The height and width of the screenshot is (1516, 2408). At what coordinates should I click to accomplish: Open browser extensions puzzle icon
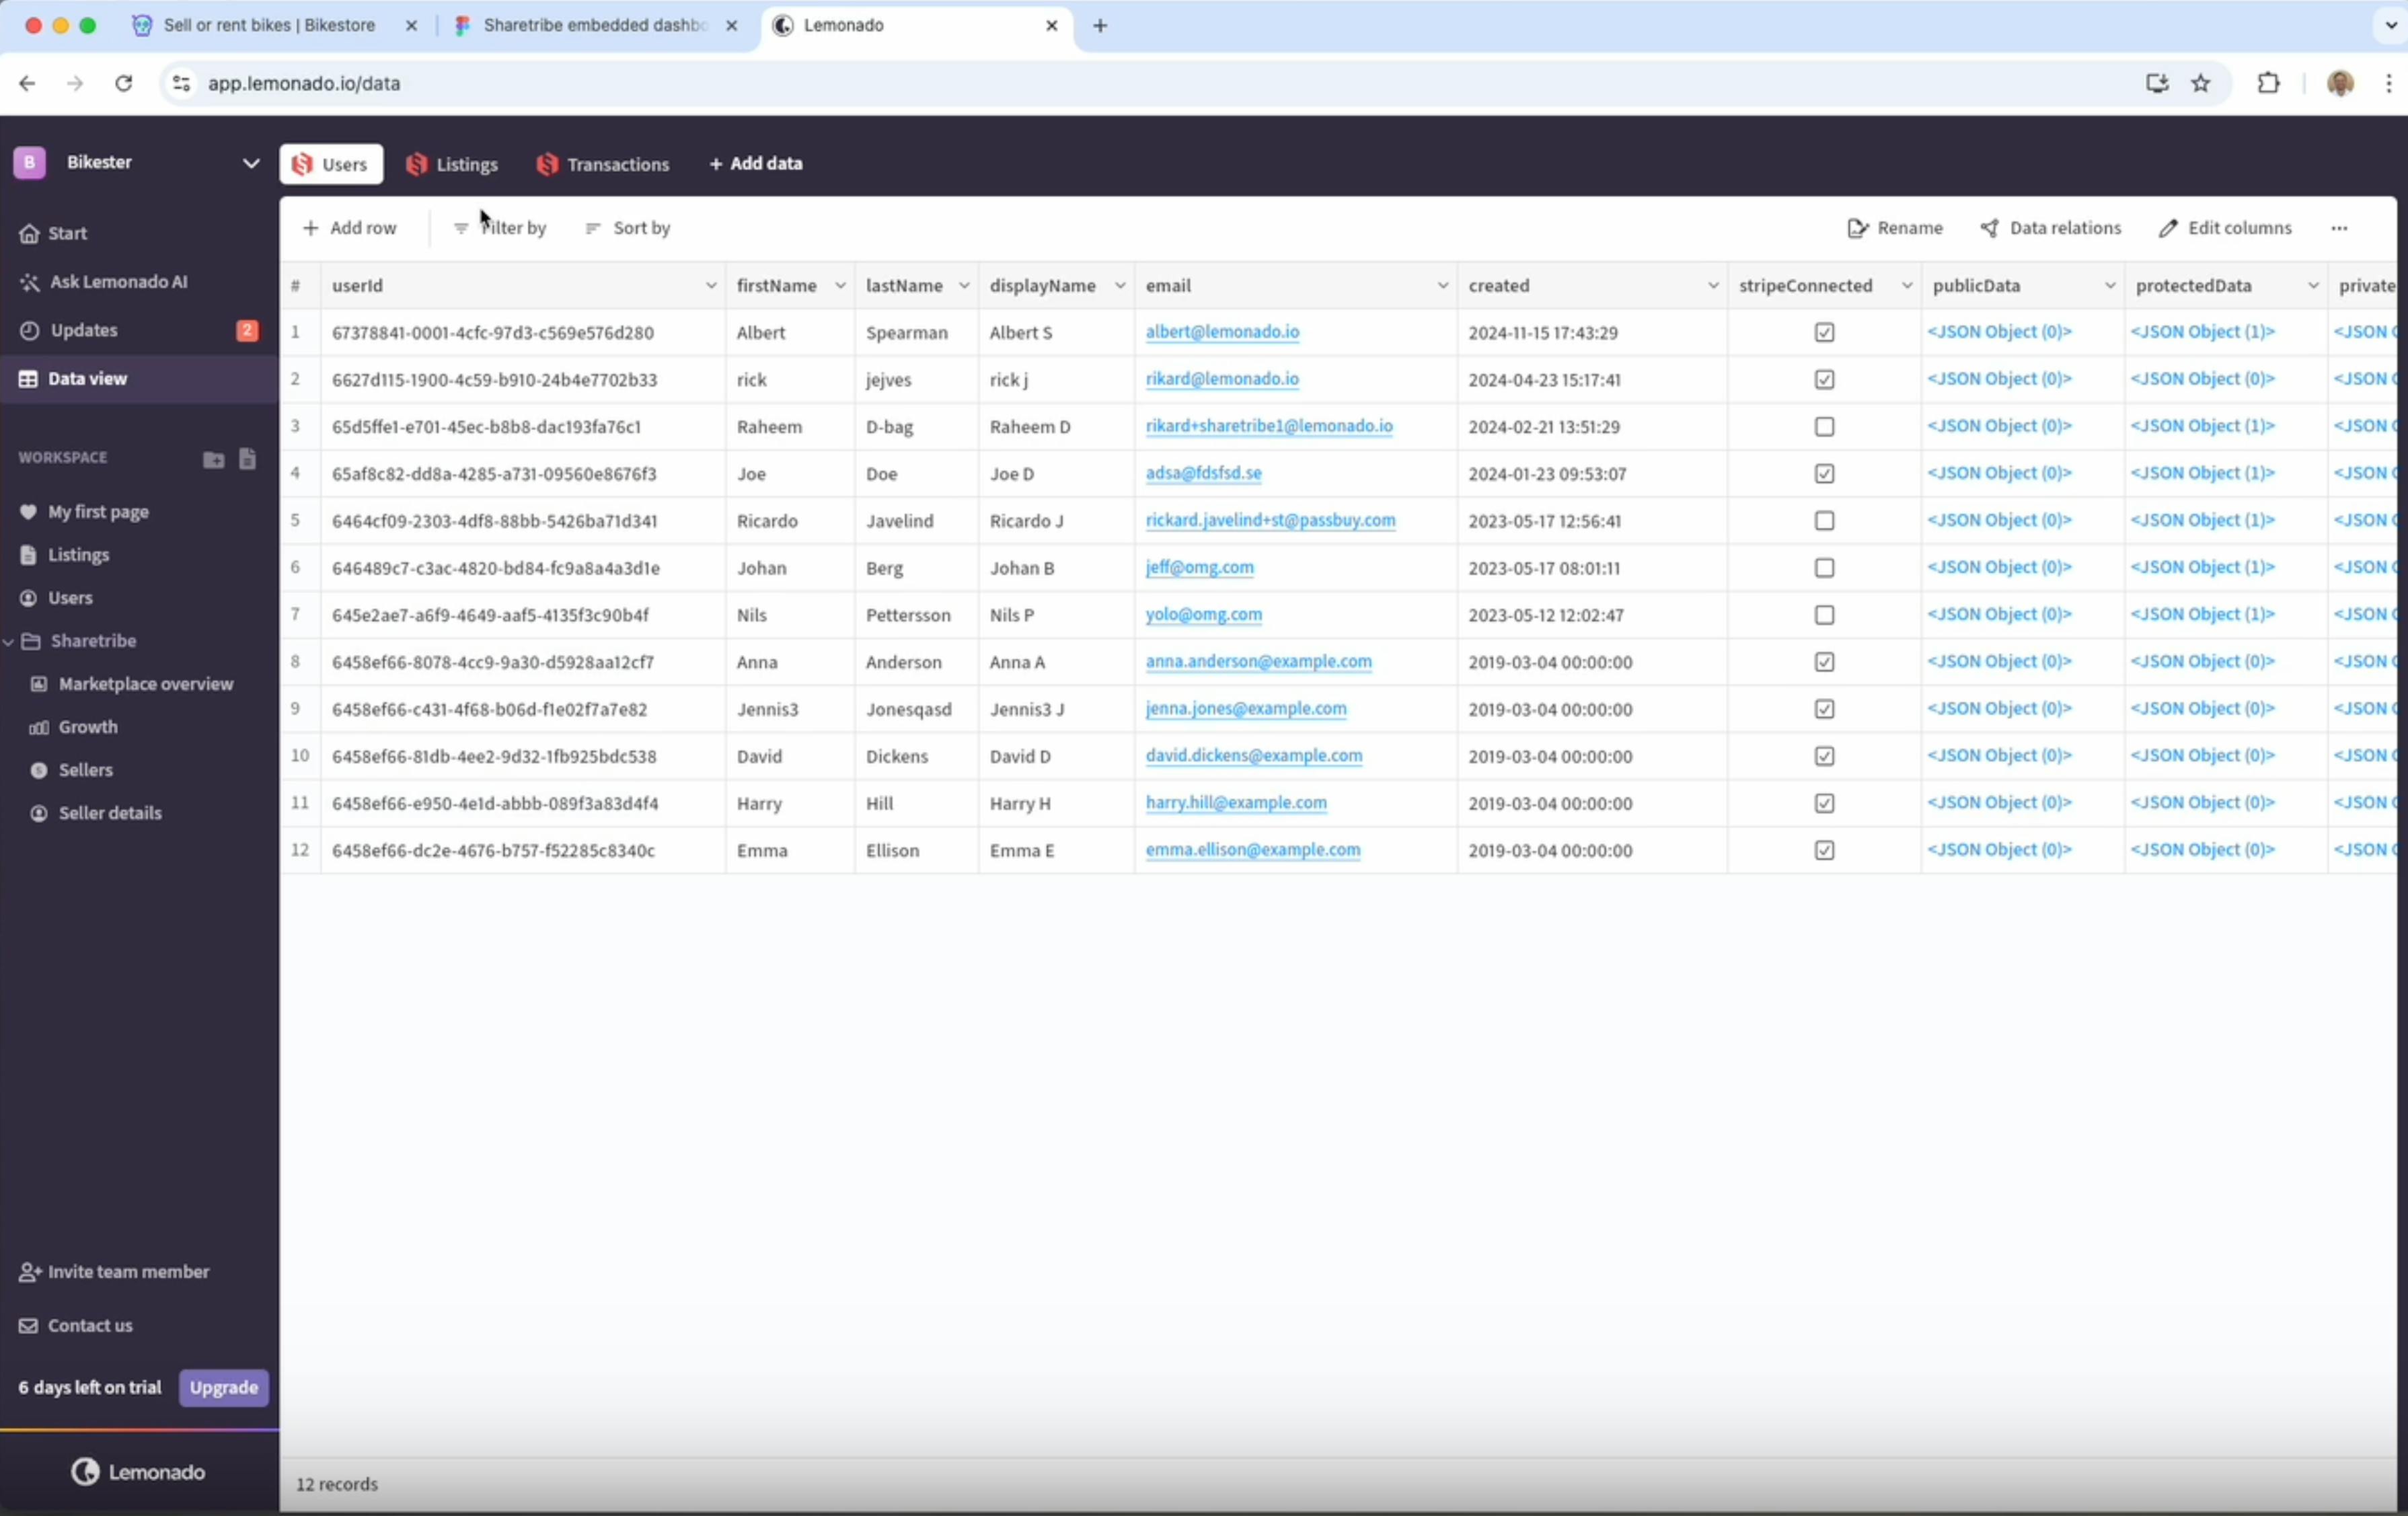(x=2268, y=83)
